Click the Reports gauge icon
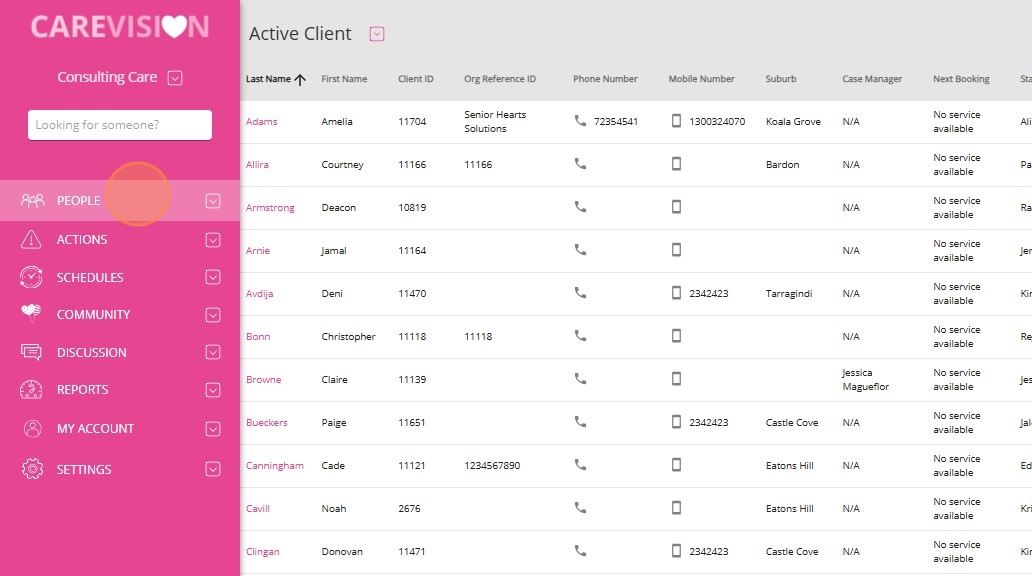The image size is (1032, 576). point(31,390)
